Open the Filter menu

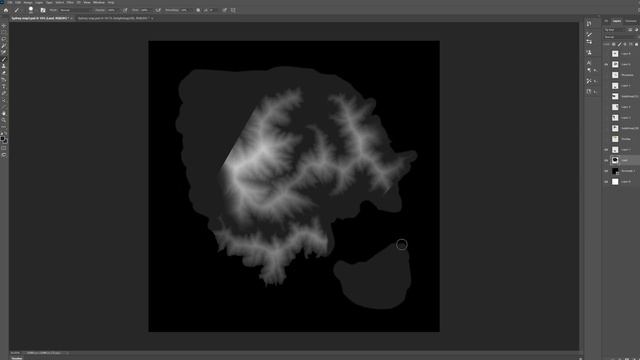(x=70, y=2)
